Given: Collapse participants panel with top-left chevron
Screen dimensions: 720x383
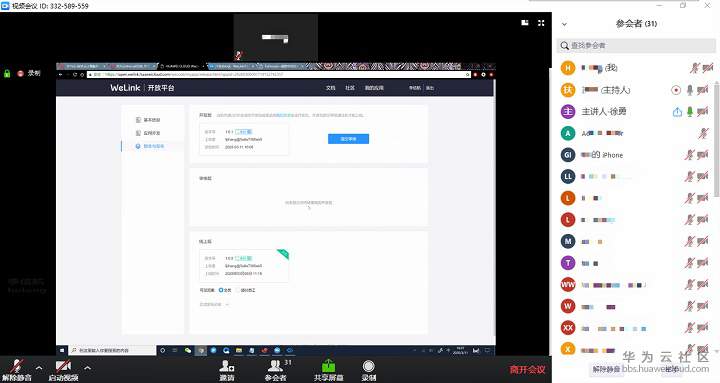Looking at the screenshot, I should pos(564,24).
